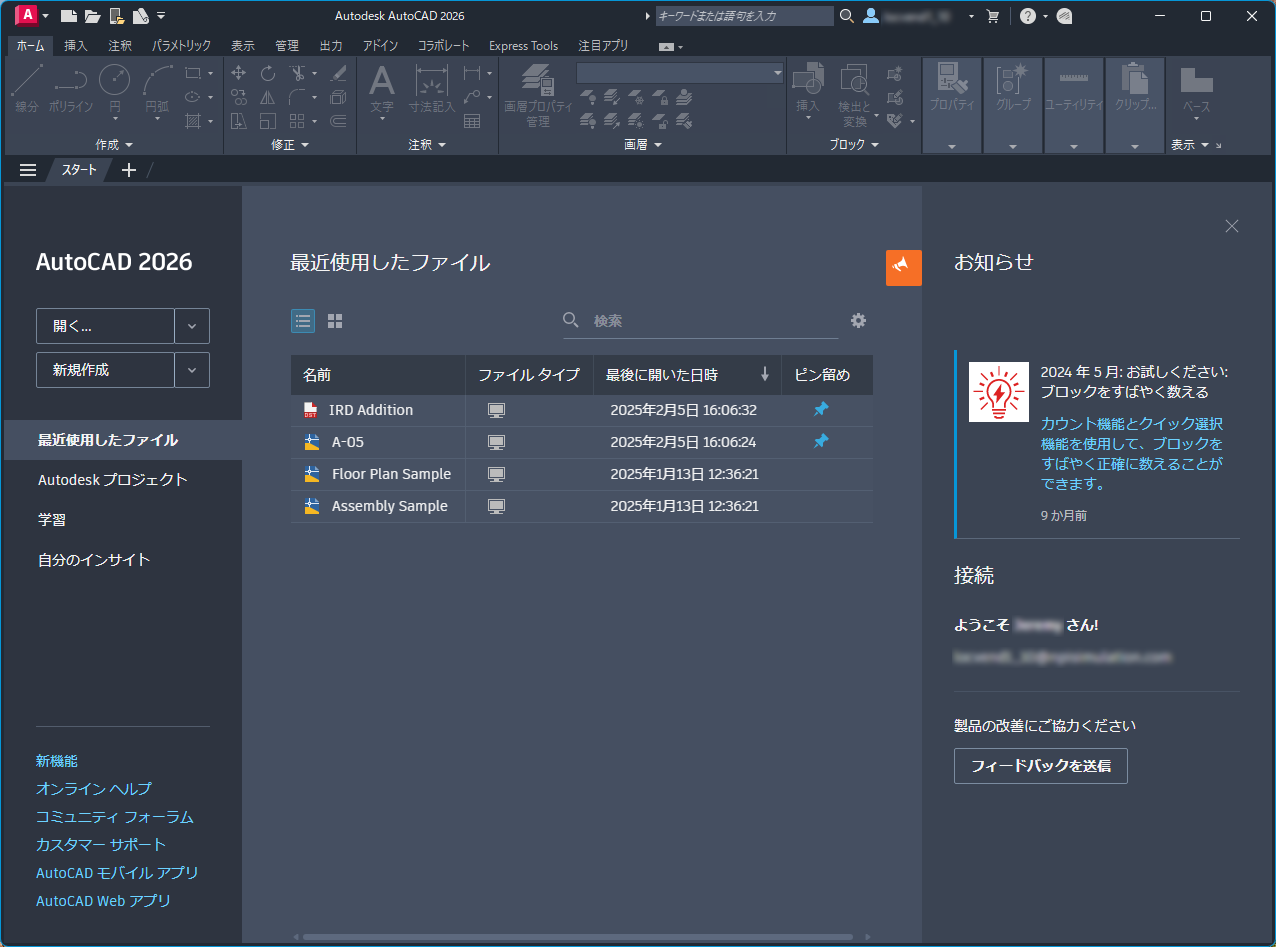Click the Help question mark icon

[x=1027, y=16]
